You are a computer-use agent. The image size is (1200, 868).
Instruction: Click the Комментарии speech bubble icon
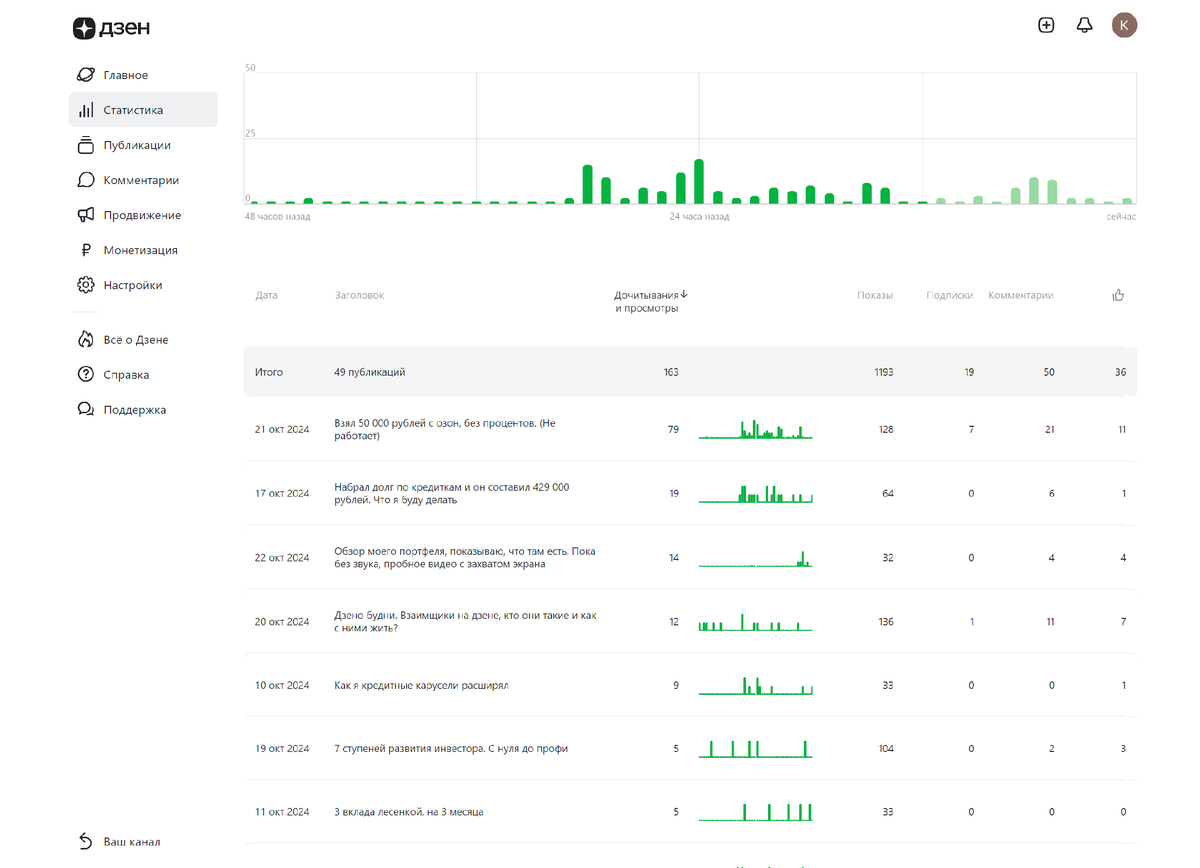86,180
